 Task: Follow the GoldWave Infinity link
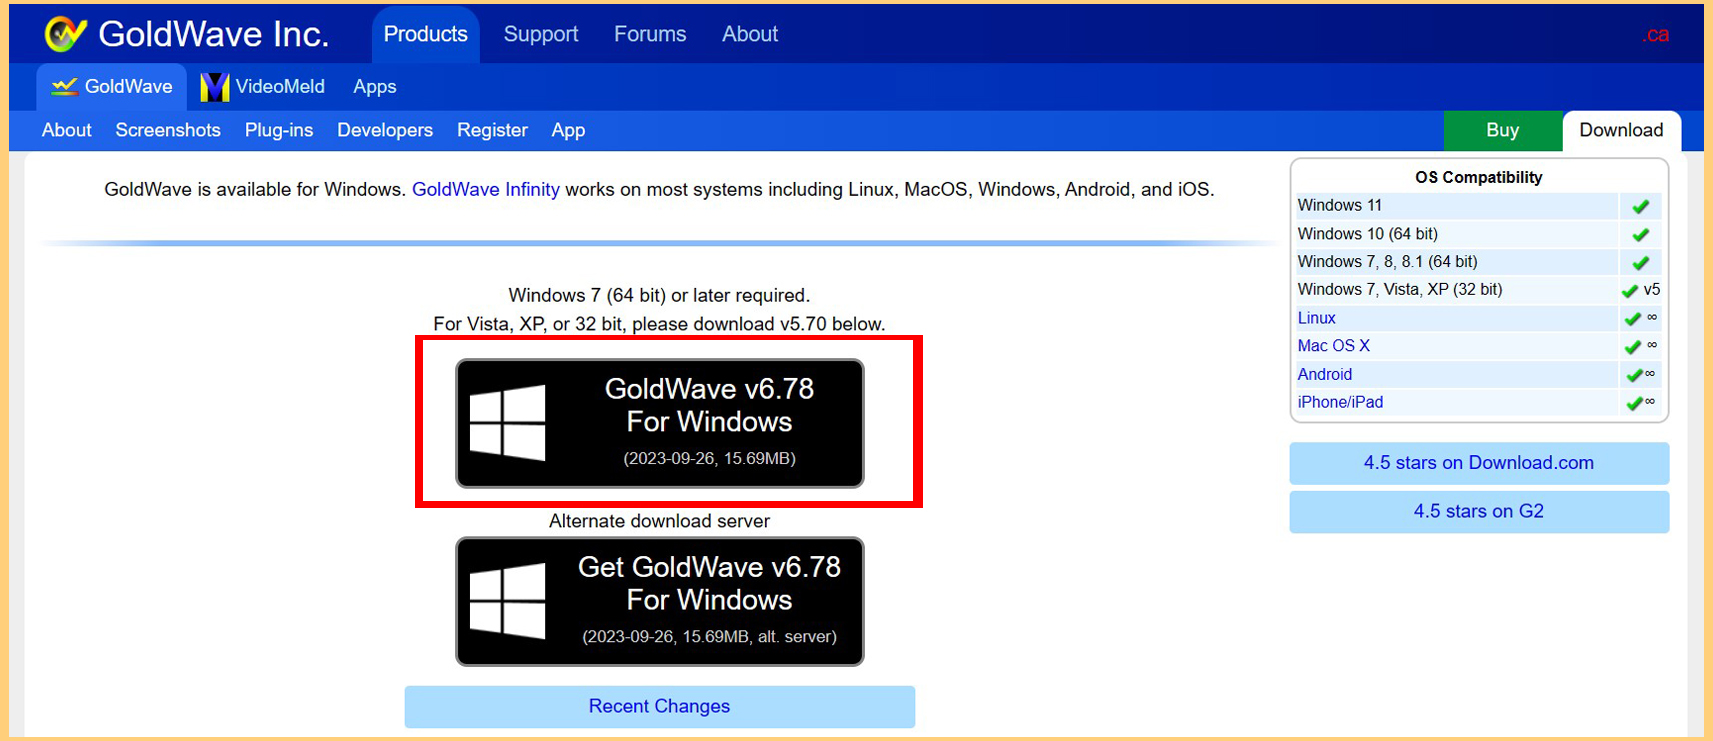(486, 189)
